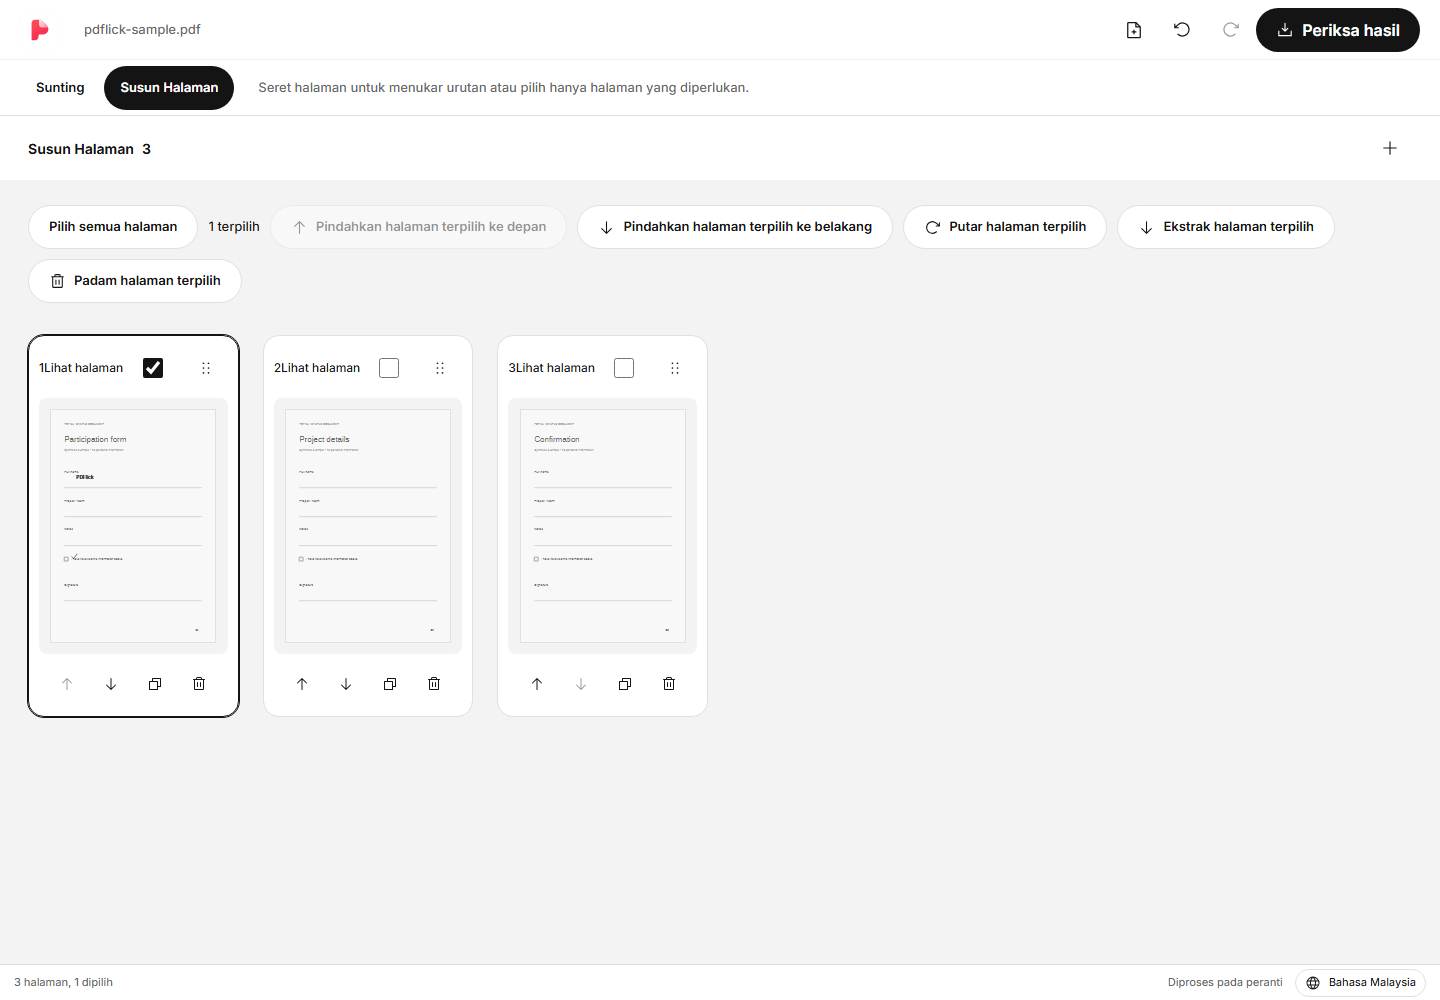Click Padam halaman terpilih button
Viewport: 1440px width, 1000px height.
click(135, 281)
